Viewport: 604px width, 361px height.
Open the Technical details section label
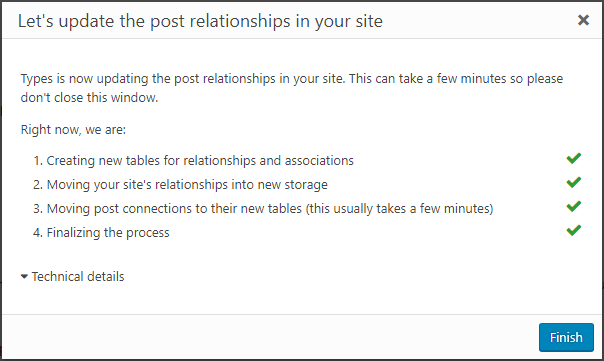click(78, 277)
